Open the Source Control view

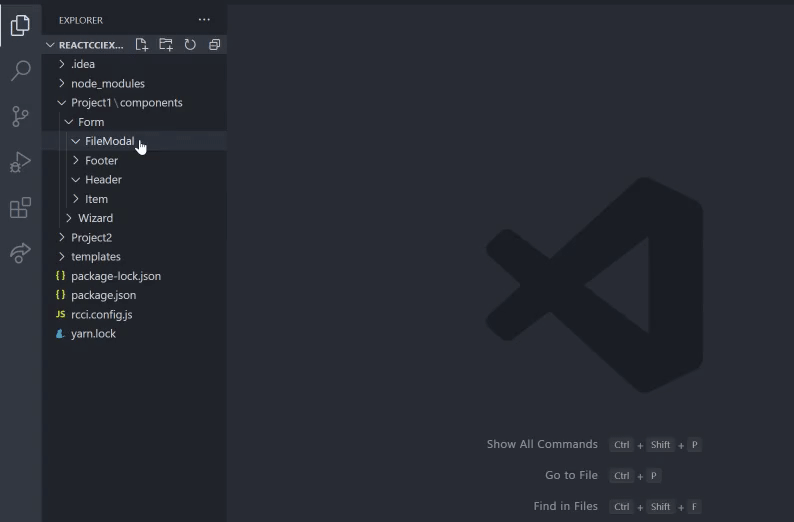(20, 116)
